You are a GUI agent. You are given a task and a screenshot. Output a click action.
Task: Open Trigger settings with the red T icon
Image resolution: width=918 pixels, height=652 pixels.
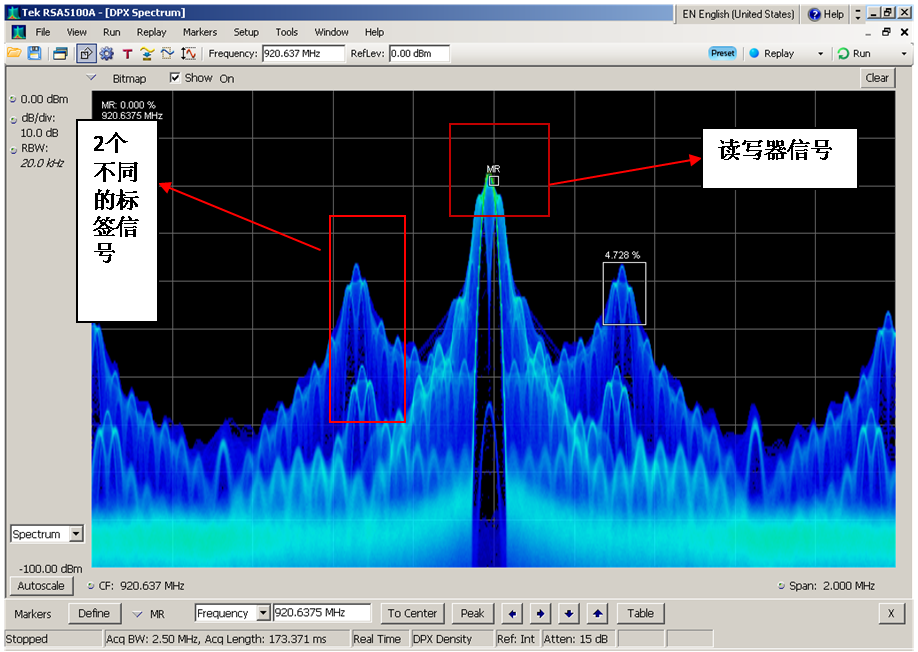127,54
